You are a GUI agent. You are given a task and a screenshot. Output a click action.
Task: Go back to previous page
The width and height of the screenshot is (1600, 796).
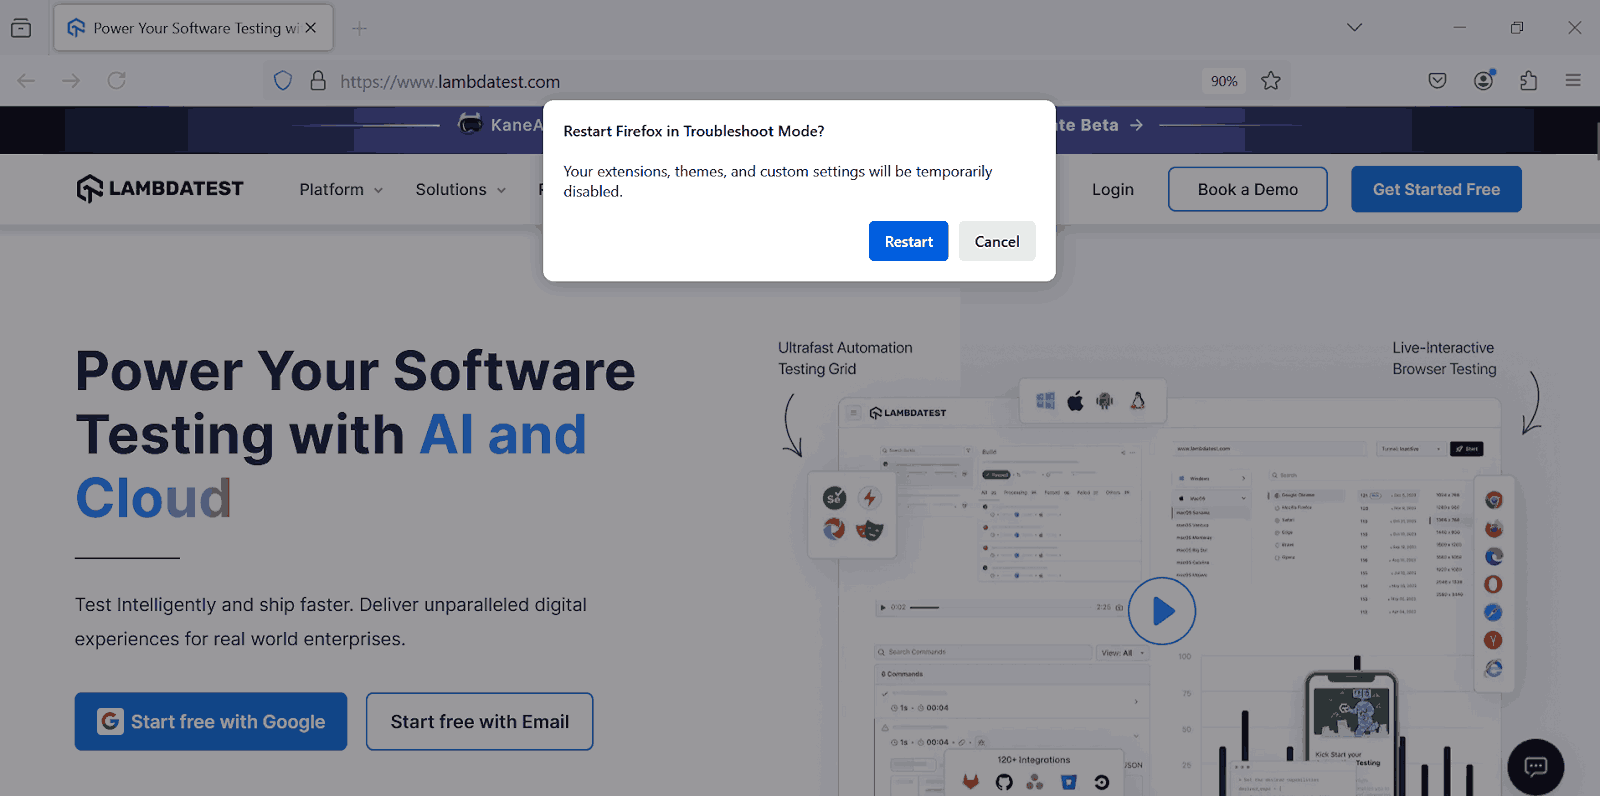27,81
